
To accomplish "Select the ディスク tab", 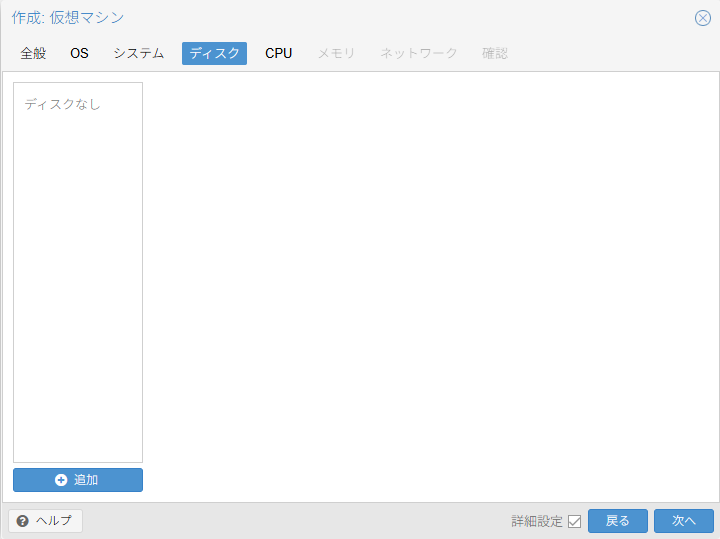I will pyautogui.click(x=214, y=53).
